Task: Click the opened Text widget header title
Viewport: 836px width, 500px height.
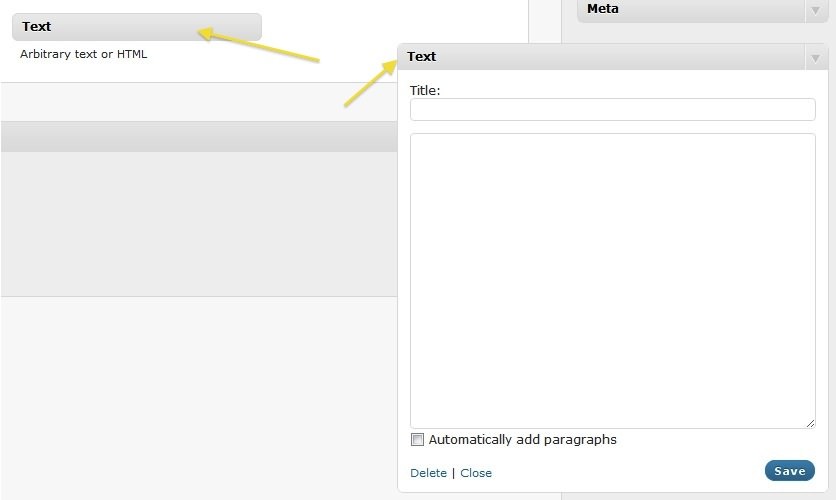Action: coord(422,57)
